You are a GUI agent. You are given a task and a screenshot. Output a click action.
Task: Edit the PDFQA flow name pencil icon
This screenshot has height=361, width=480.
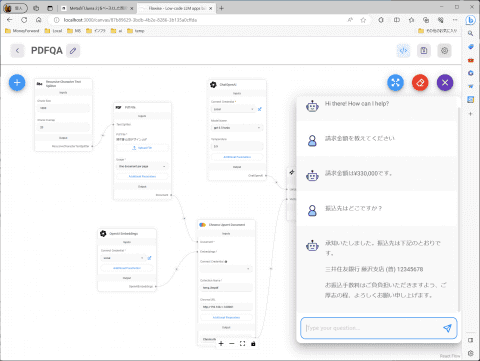coord(73,51)
